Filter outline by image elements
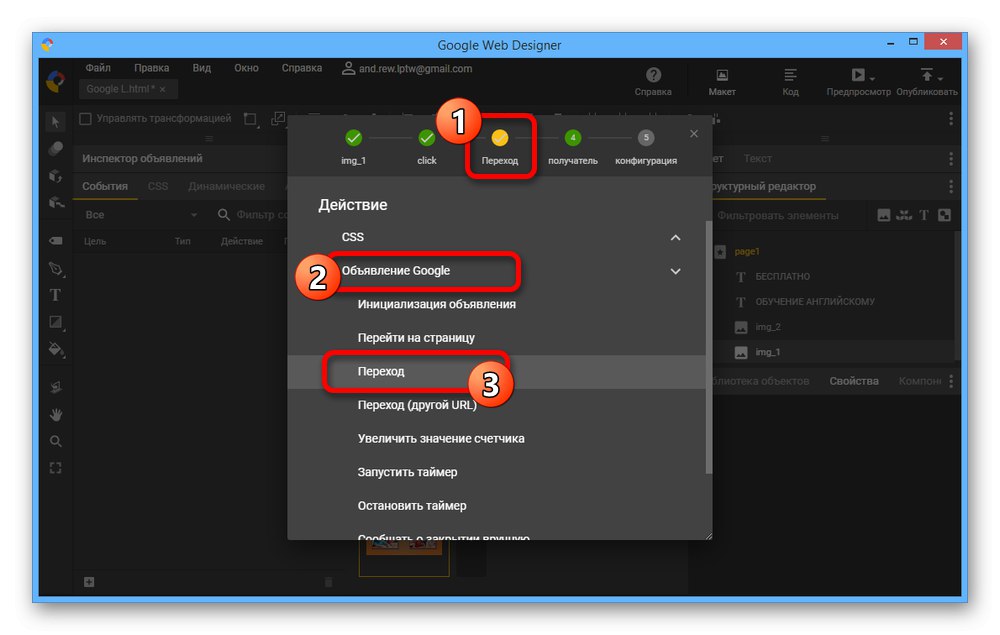 (883, 215)
